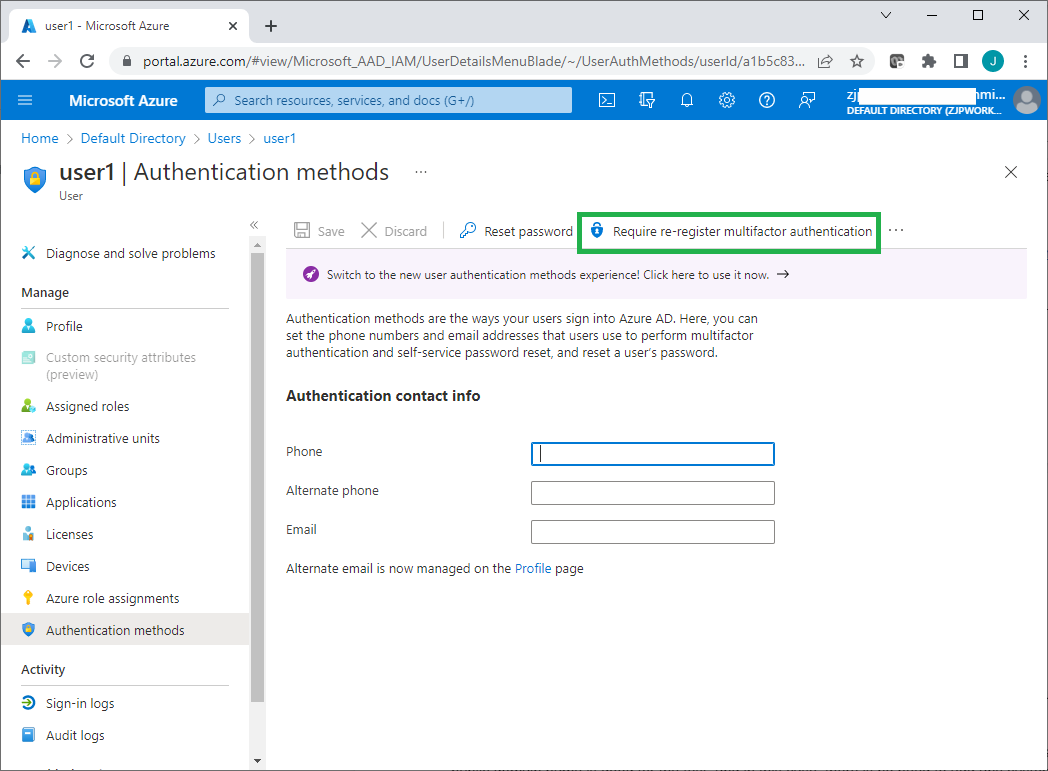Open the portal settings gear
The height and width of the screenshot is (771, 1048).
tap(727, 100)
